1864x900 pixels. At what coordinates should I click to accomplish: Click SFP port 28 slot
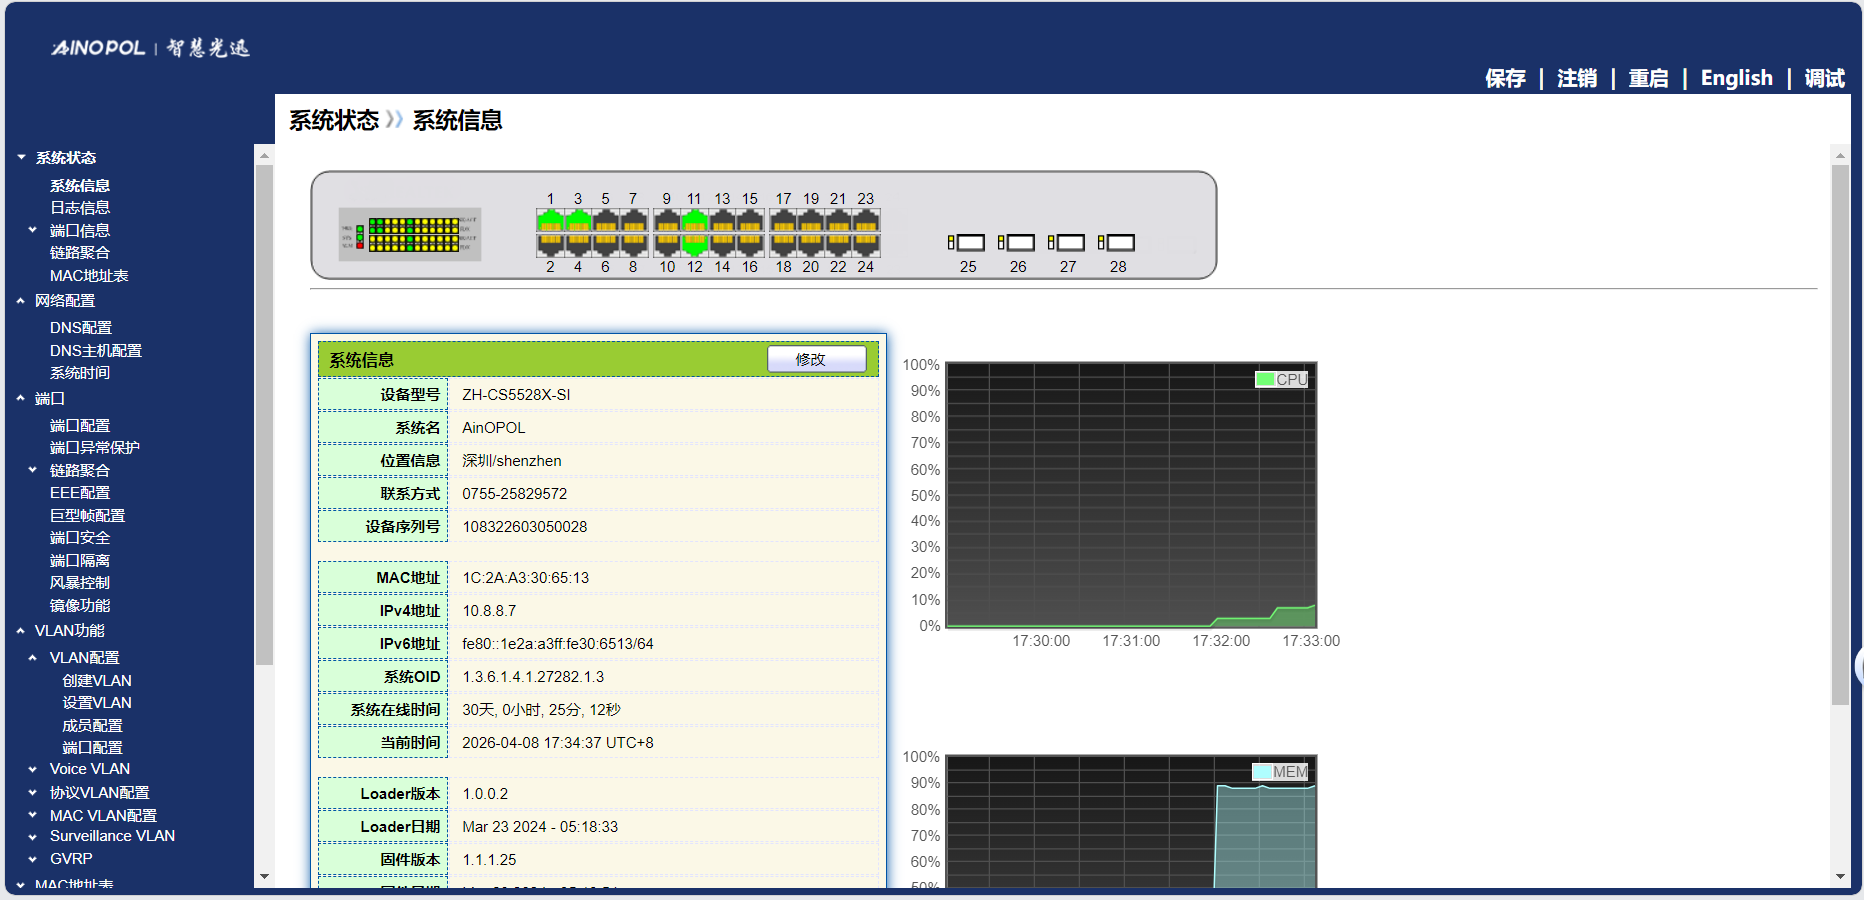click(1117, 243)
